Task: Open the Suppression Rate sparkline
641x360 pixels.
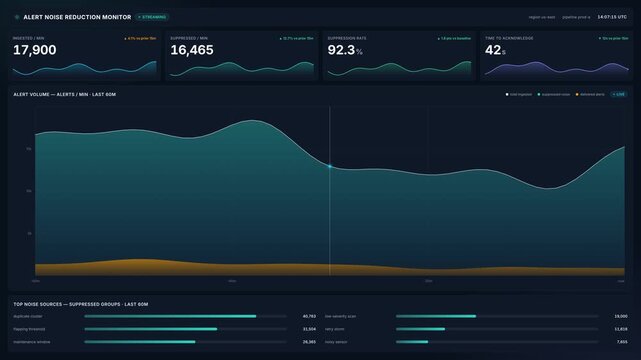Action: point(399,68)
